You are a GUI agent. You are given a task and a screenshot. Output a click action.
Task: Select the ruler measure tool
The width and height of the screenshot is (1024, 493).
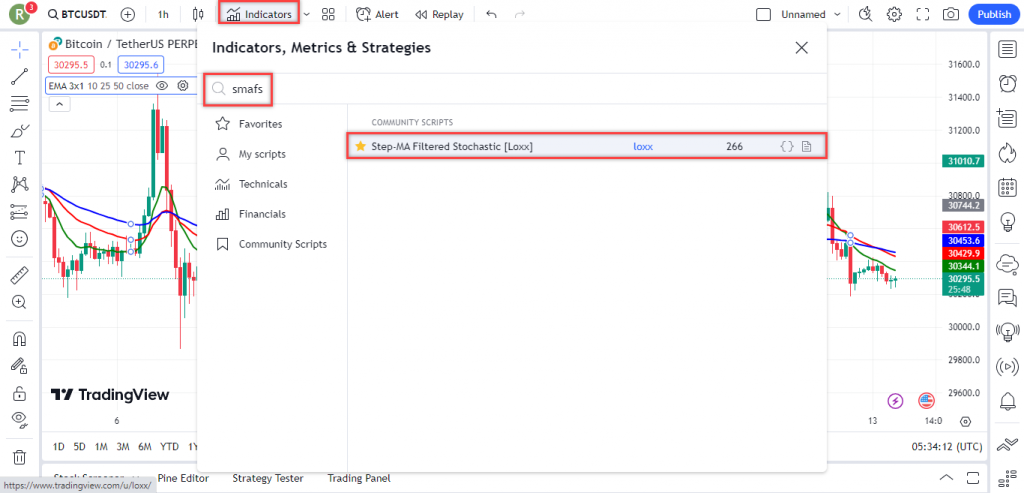coord(20,275)
